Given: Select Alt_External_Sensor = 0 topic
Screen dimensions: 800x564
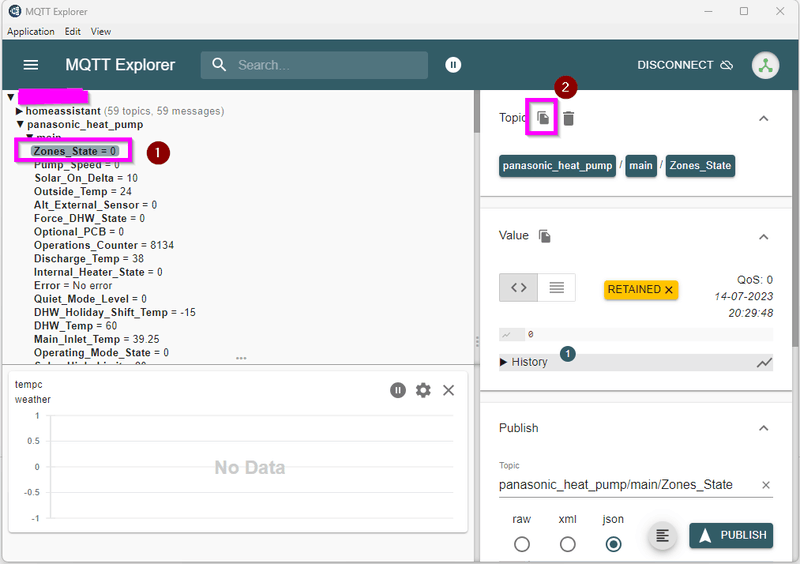Looking at the screenshot, I should click(95, 205).
